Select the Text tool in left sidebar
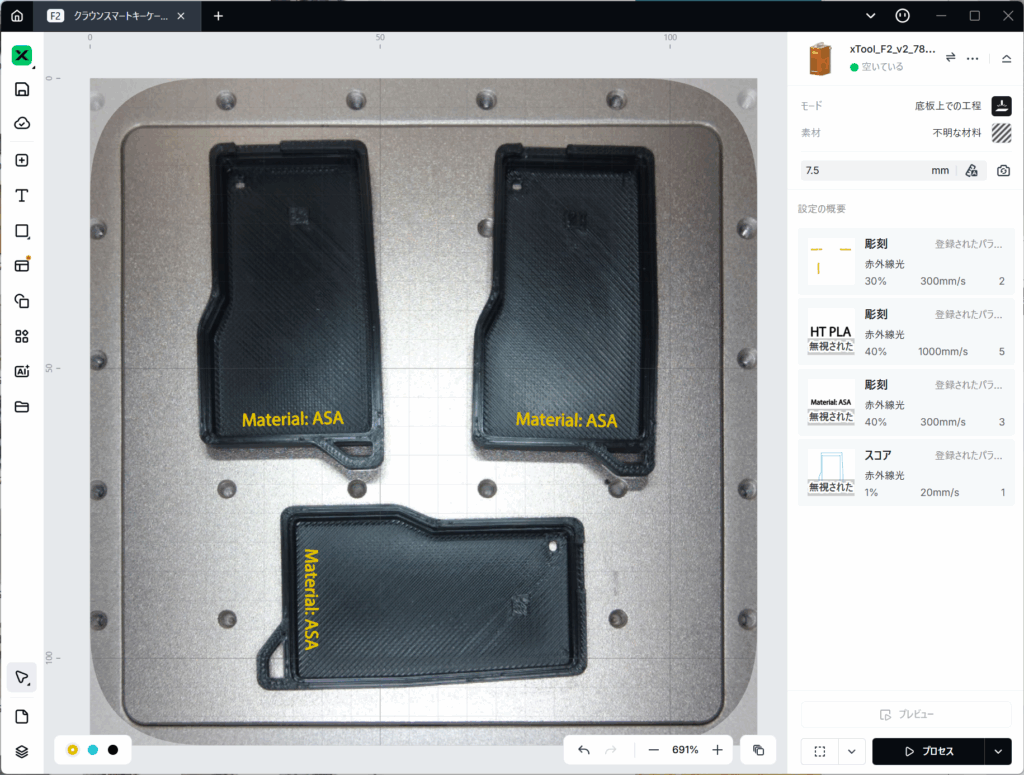The height and width of the screenshot is (775, 1024). (x=22, y=196)
